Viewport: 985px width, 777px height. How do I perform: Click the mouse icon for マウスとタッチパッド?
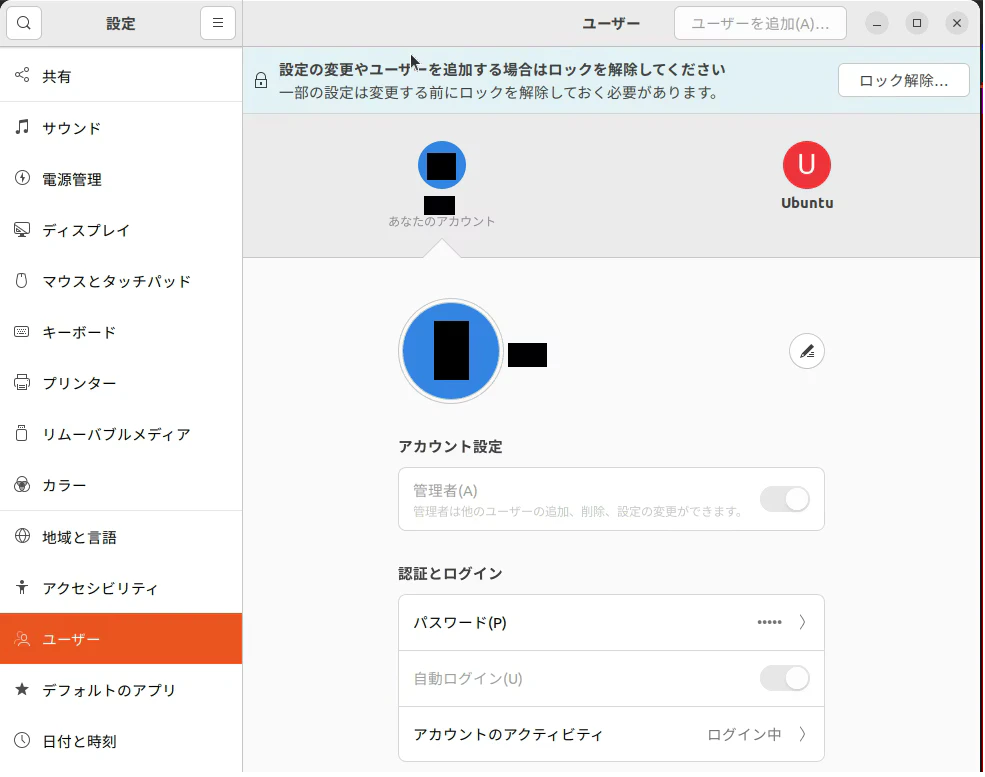tap(22, 280)
